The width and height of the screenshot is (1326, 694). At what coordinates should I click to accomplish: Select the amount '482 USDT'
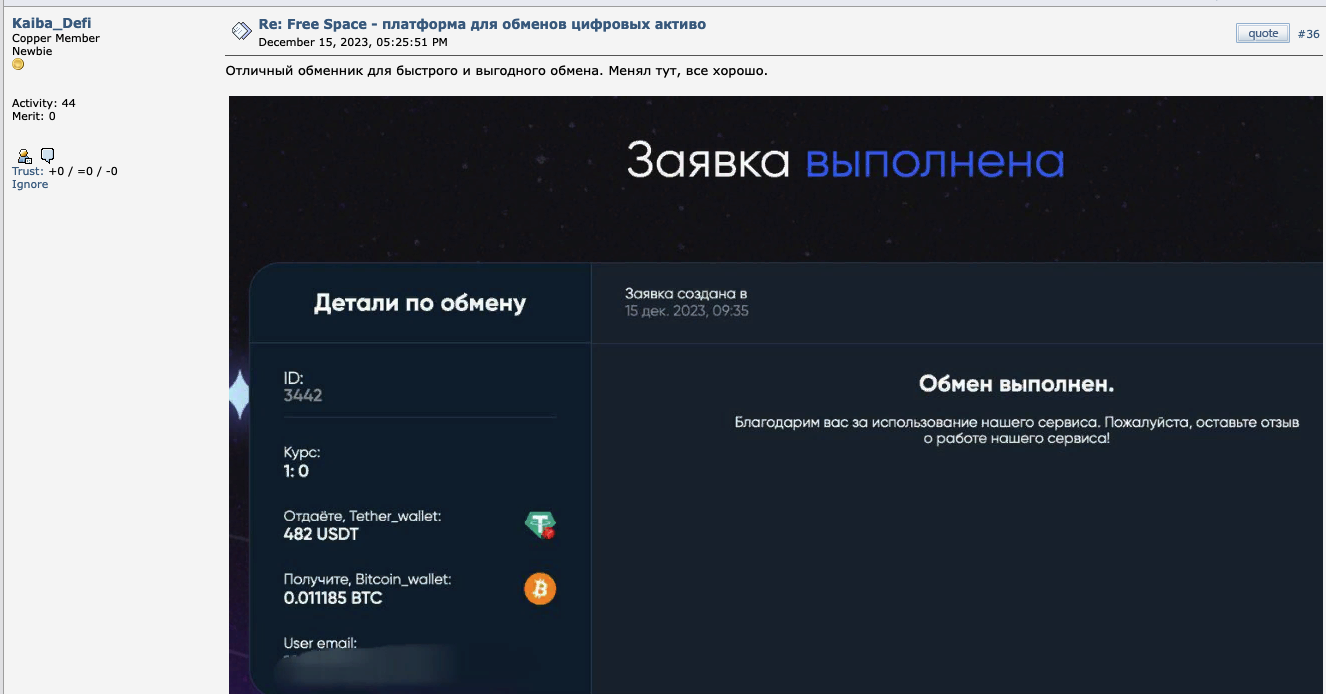[321, 534]
